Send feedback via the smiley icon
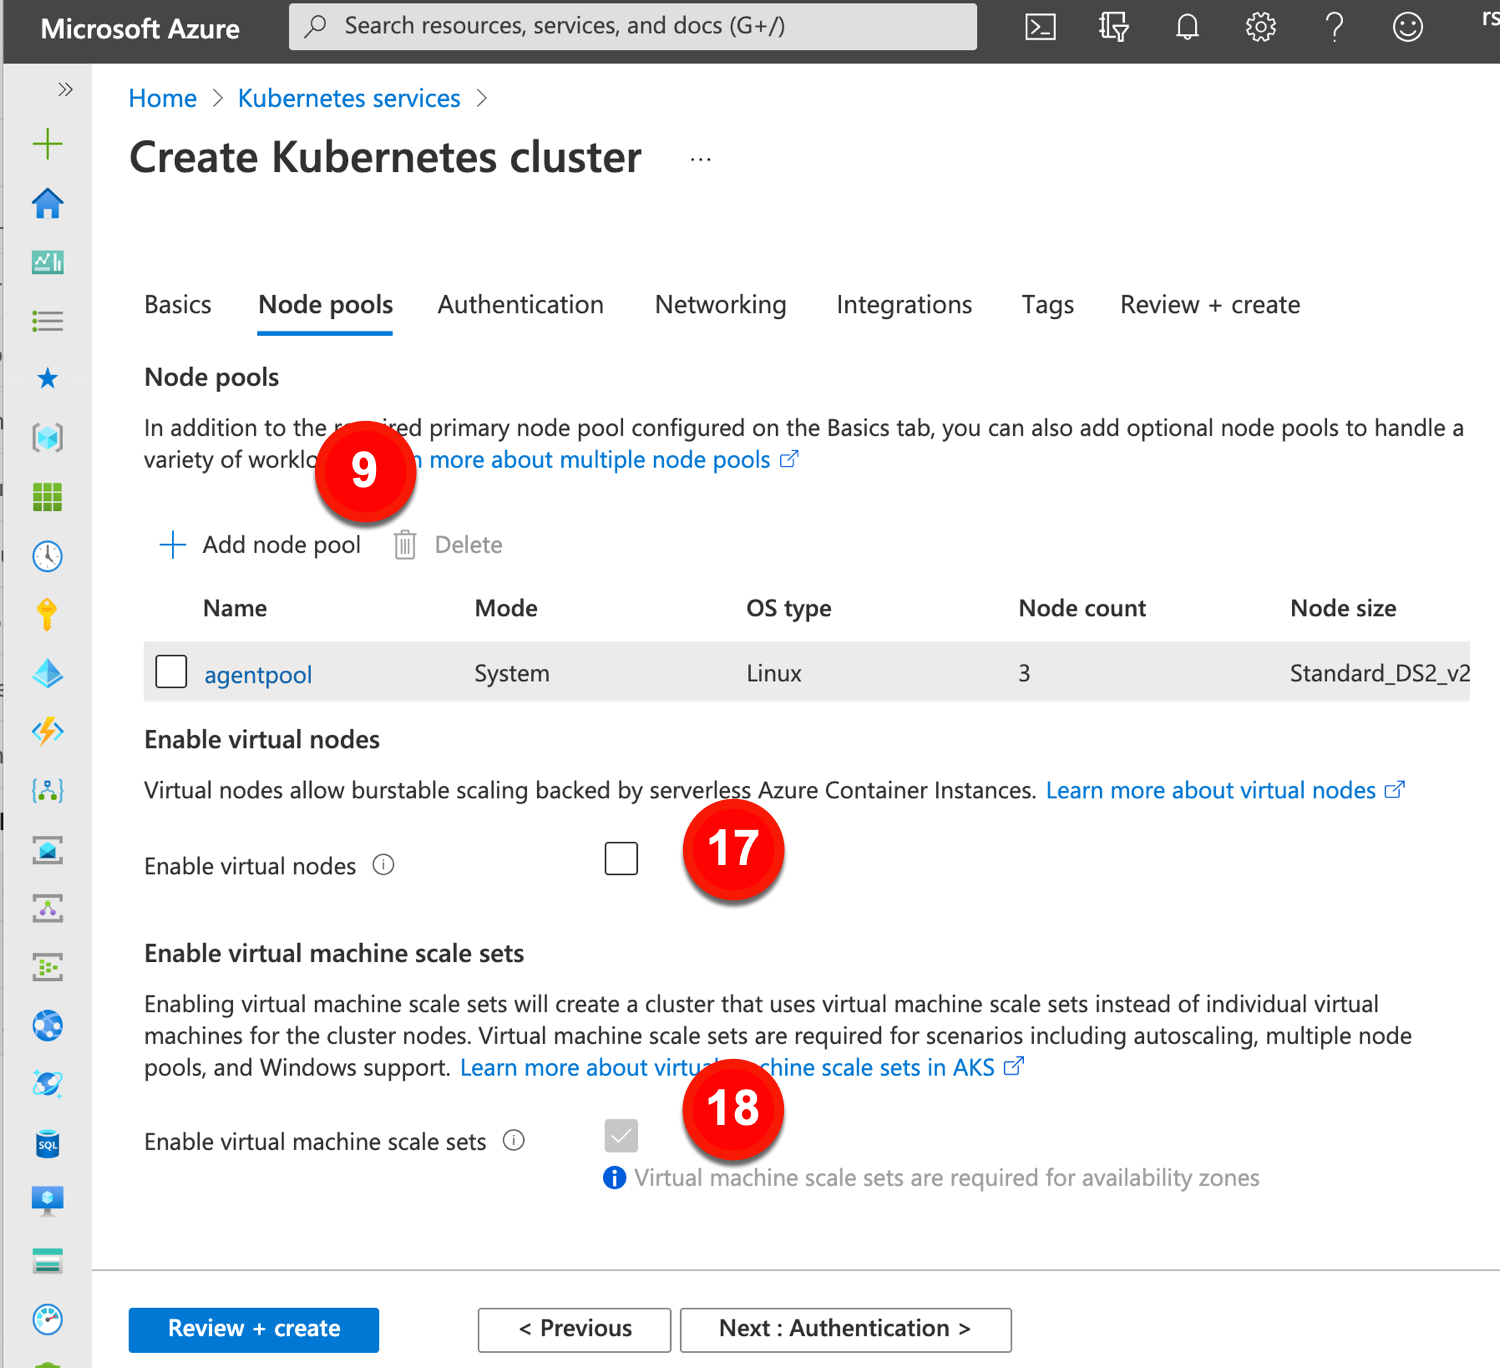The image size is (1500, 1368). pyautogui.click(x=1407, y=27)
